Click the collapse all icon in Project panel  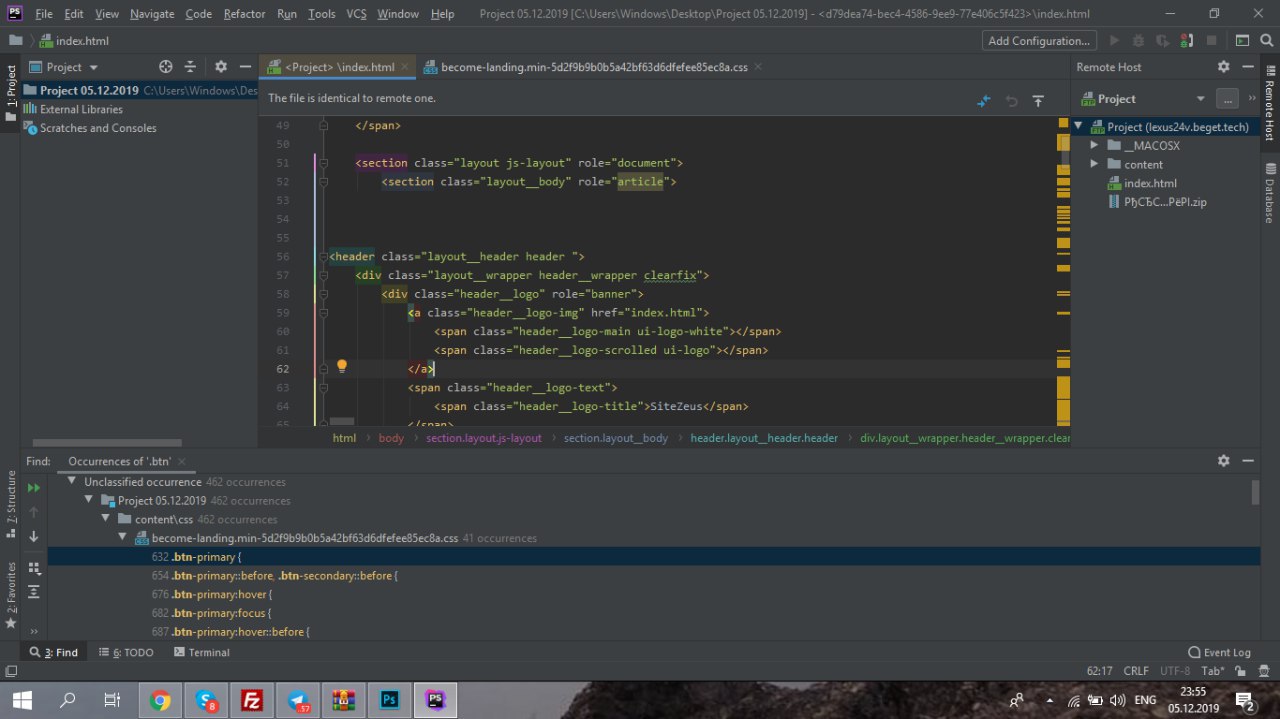coord(190,67)
